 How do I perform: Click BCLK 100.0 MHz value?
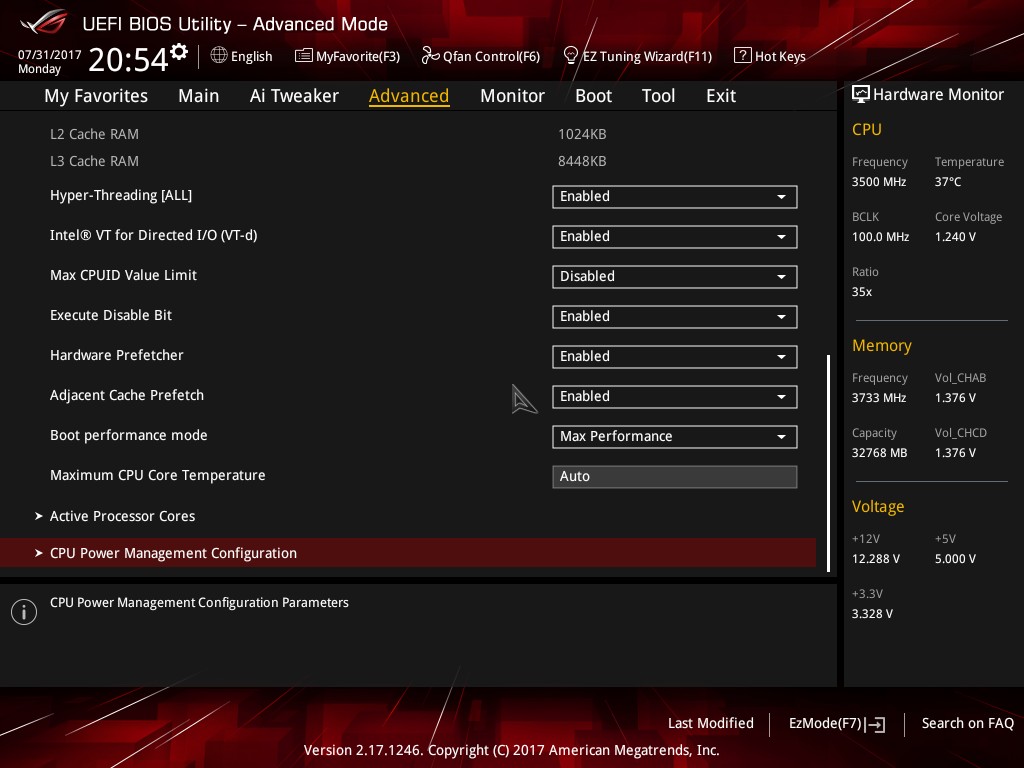click(880, 236)
